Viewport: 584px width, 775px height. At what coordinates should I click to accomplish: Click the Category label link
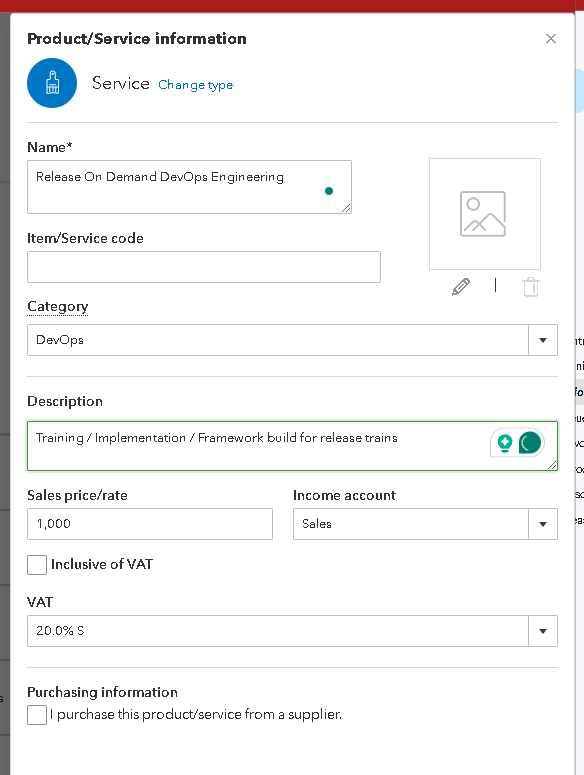(58, 306)
